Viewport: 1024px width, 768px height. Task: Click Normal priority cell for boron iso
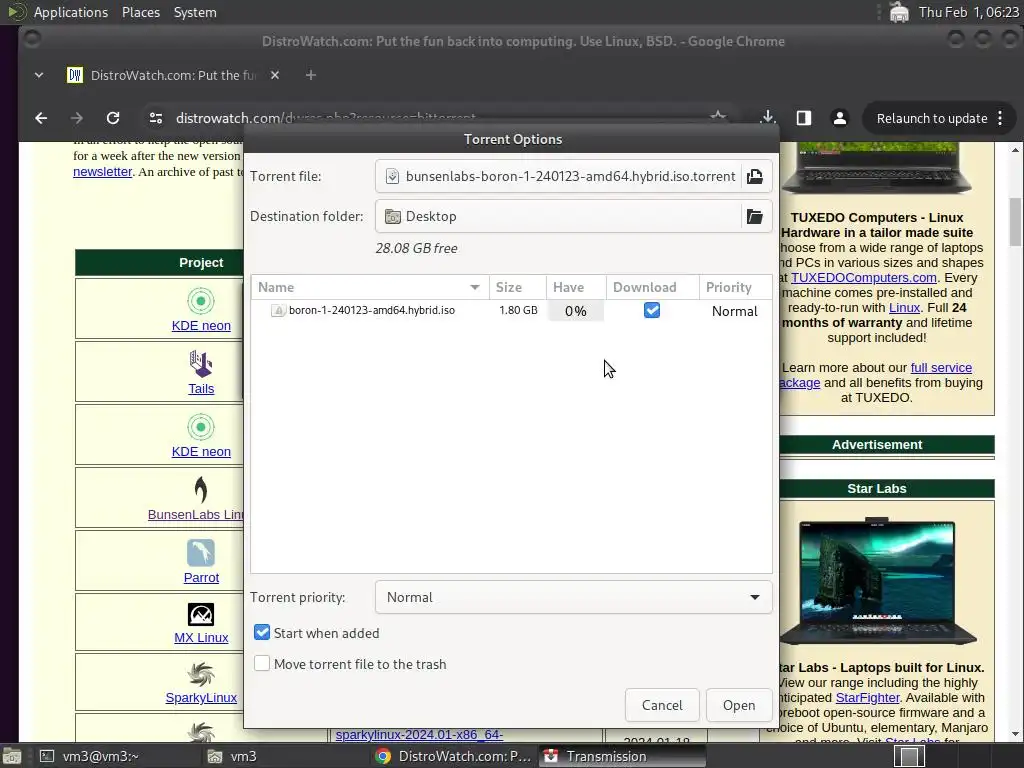point(735,312)
